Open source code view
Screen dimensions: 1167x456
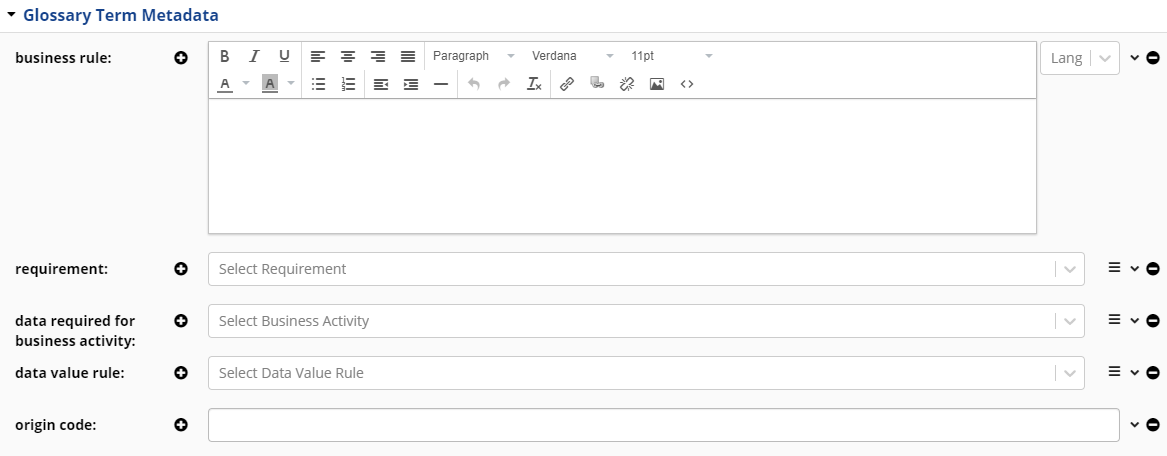coord(687,84)
